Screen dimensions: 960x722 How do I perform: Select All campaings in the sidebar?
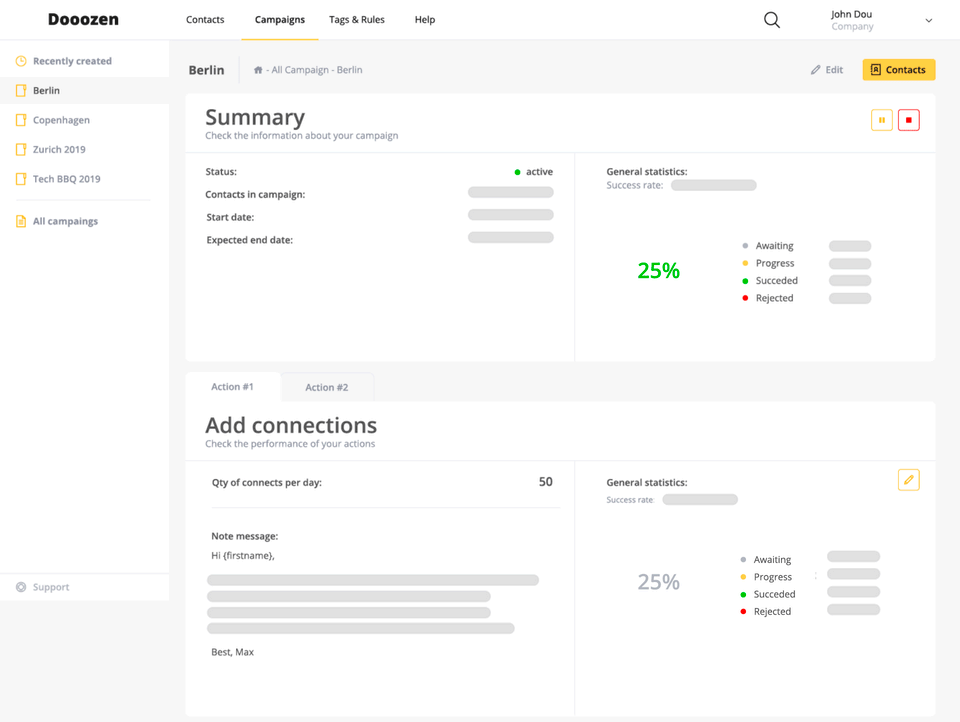click(66, 221)
